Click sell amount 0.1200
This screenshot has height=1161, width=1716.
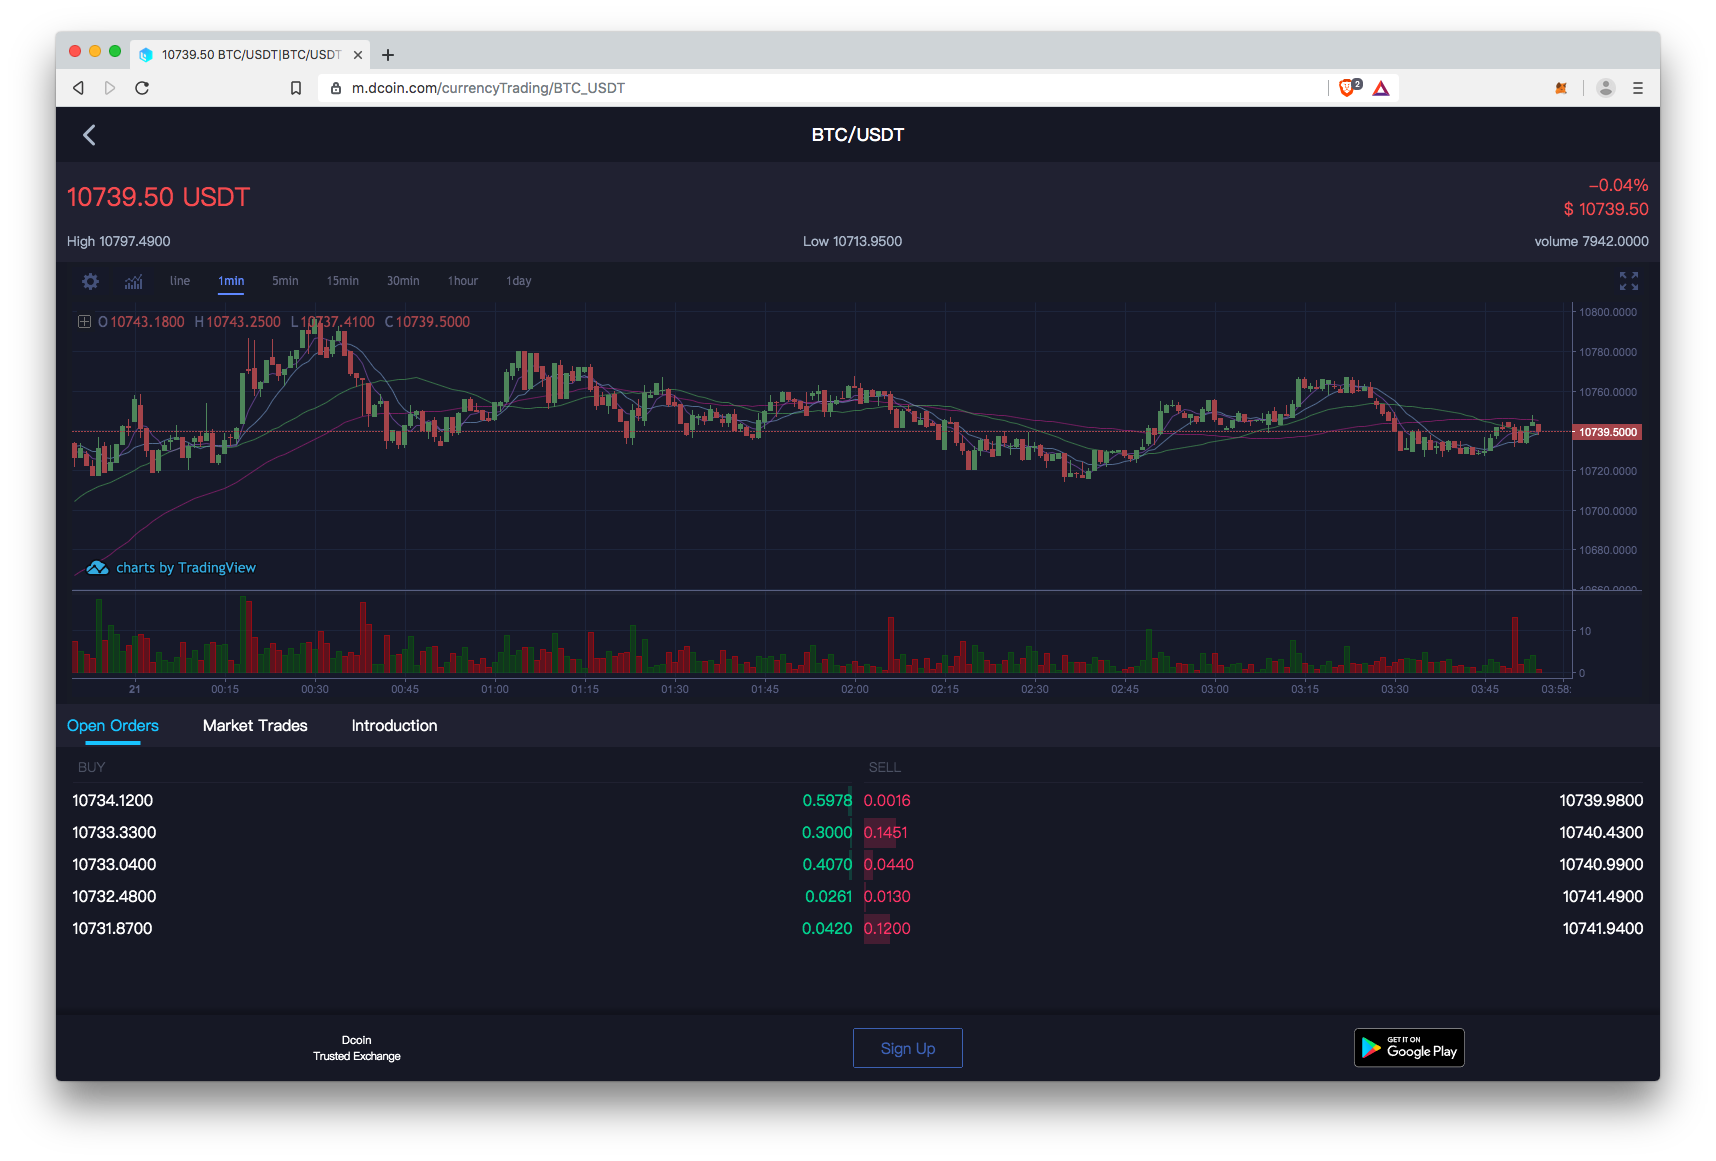887,929
